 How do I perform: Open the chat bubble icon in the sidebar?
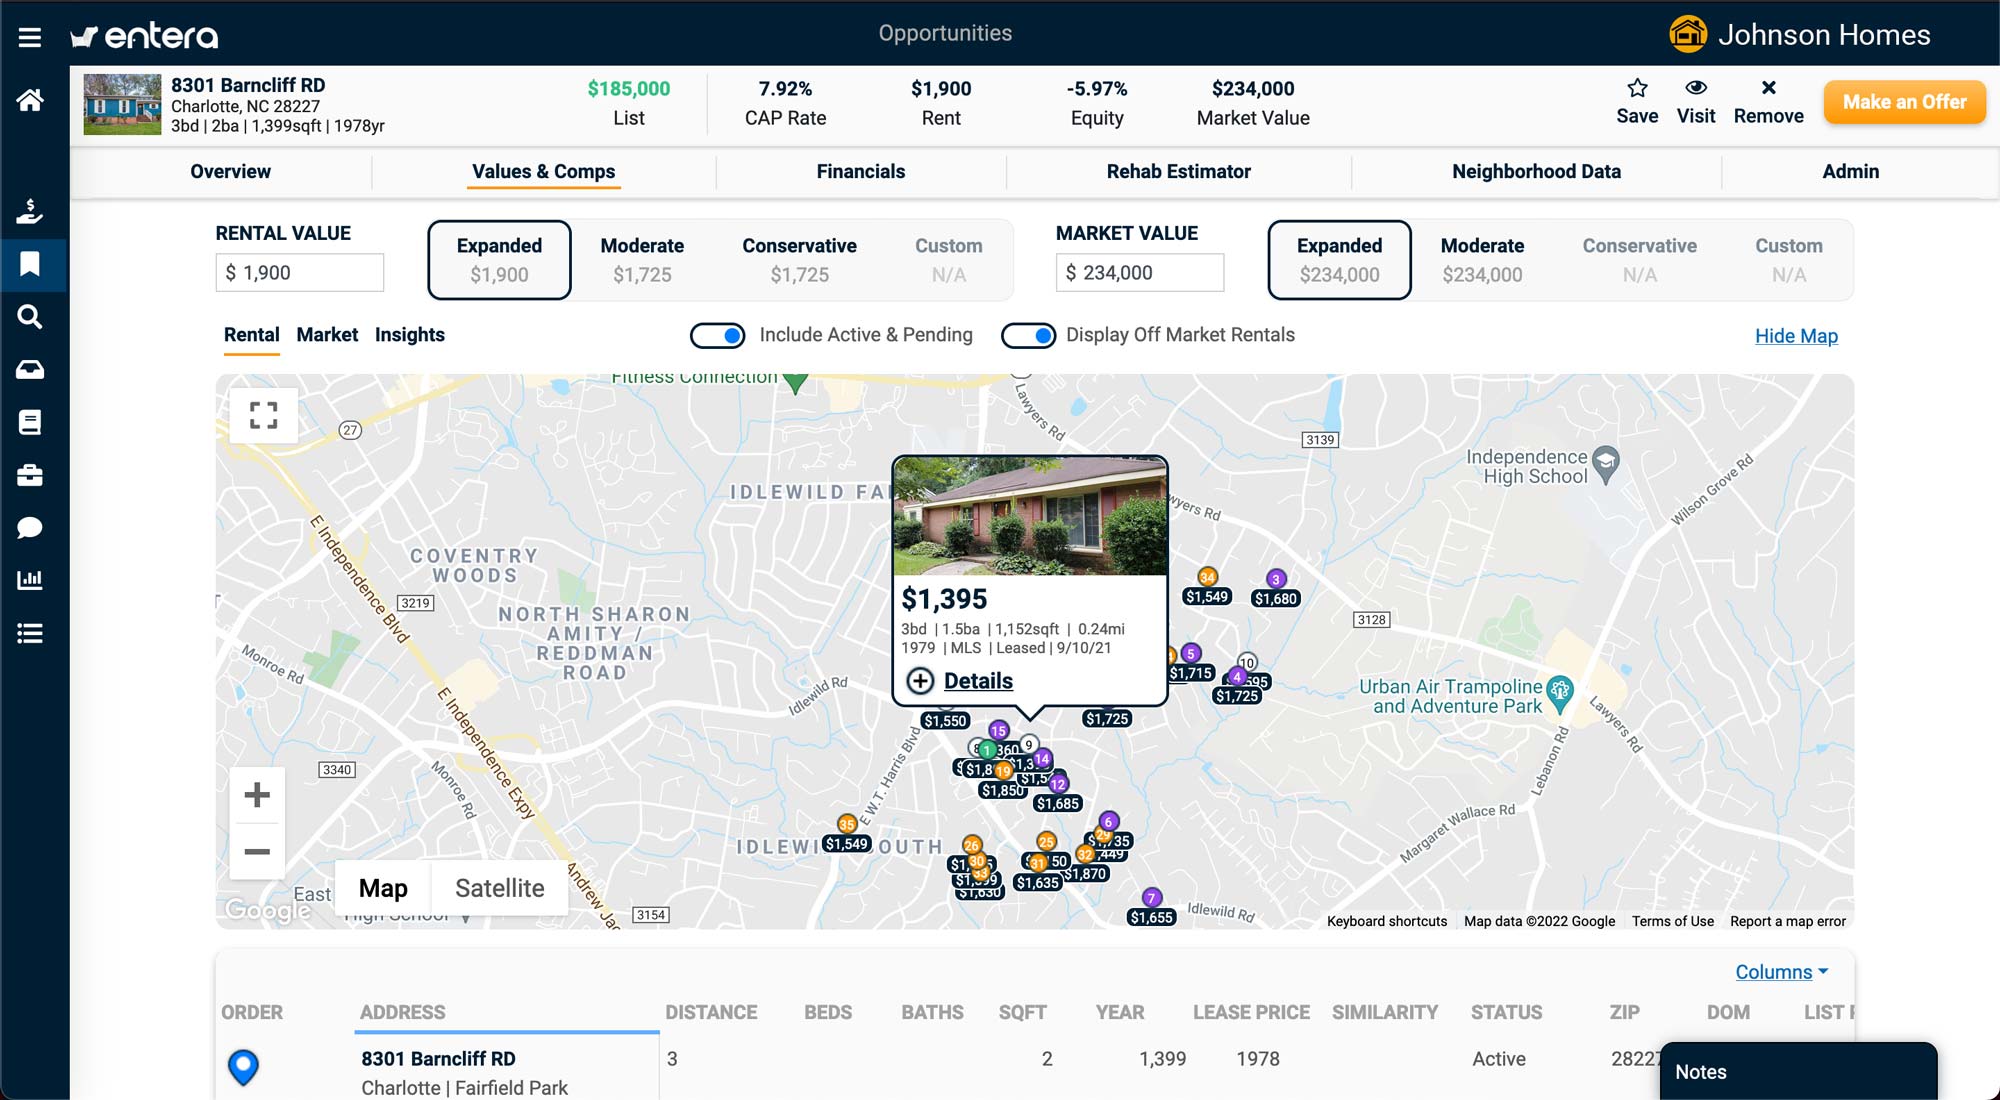tap(31, 528)
